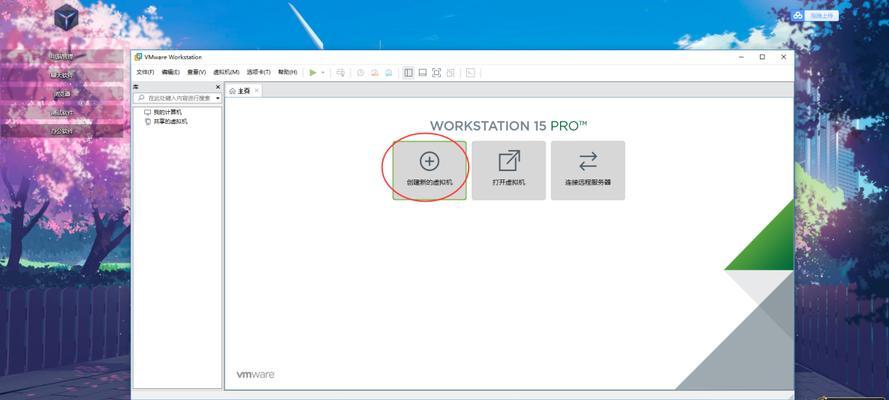Open the 查看(V) menu
The image size is (889, 400).
[196, 73]
